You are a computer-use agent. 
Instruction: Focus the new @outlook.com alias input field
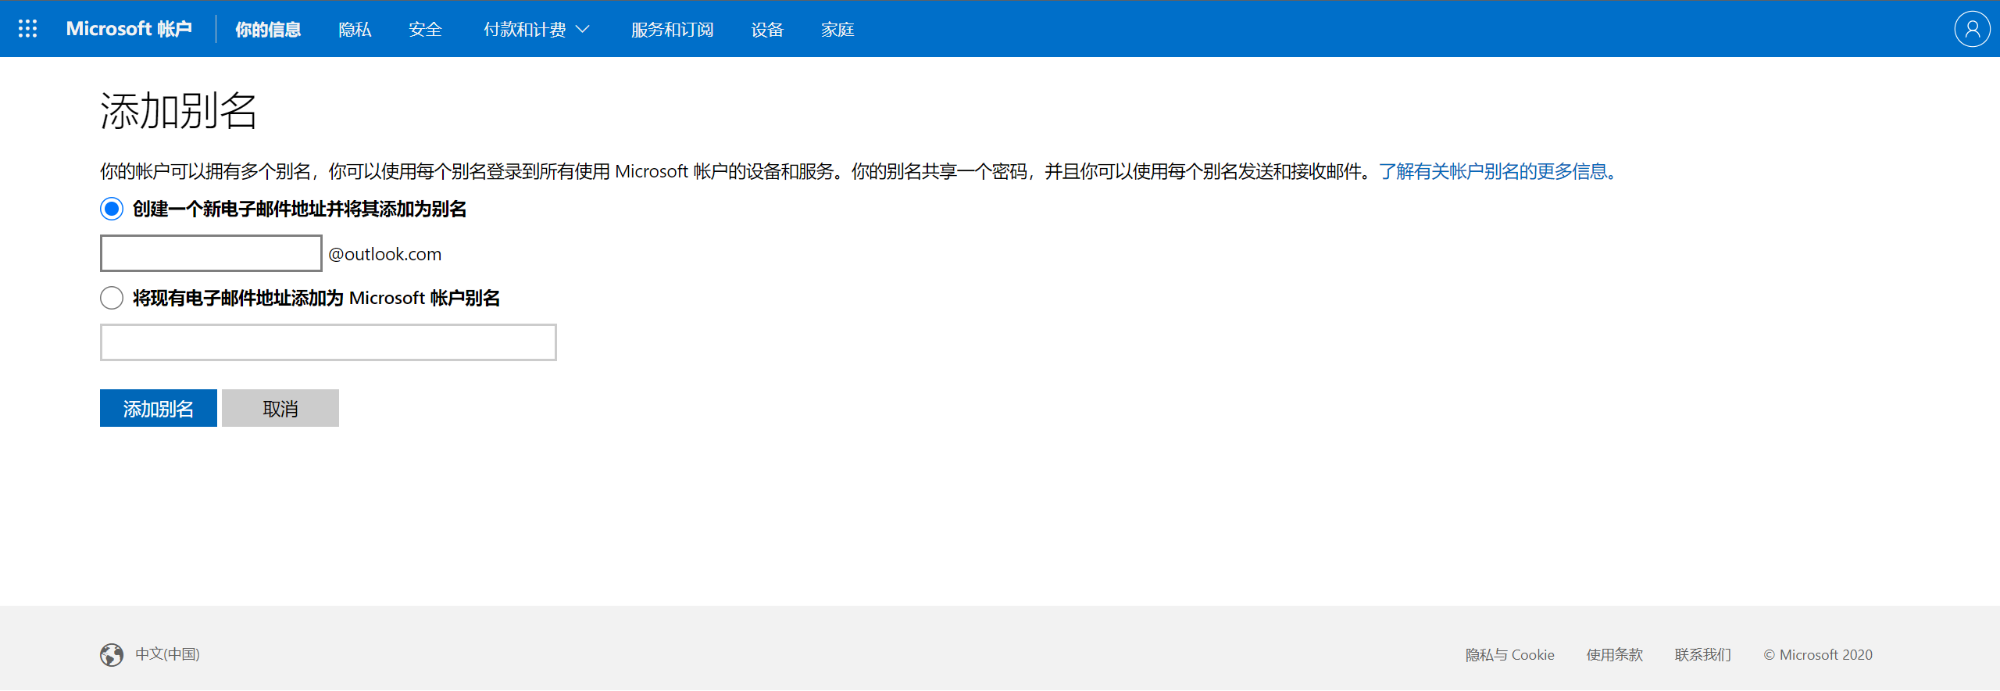tap(211, 253)
